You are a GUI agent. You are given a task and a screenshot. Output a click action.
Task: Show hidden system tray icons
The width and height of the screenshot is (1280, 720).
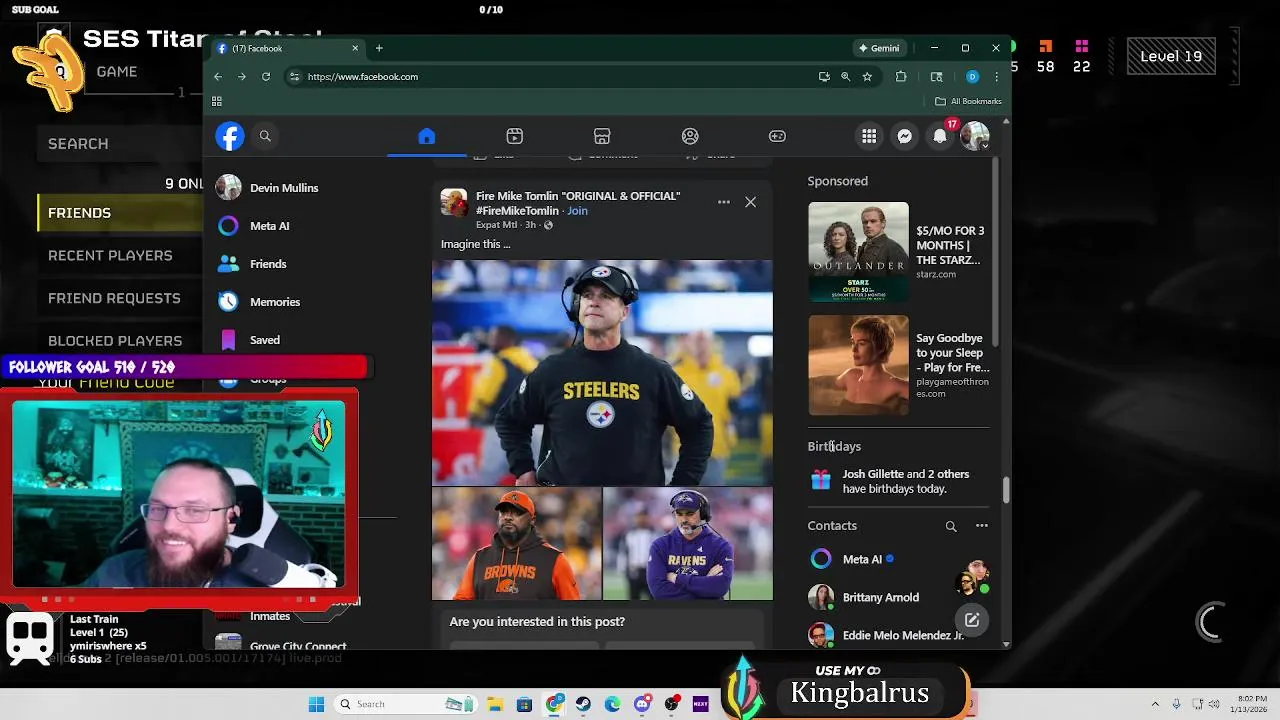point(1155,704)
